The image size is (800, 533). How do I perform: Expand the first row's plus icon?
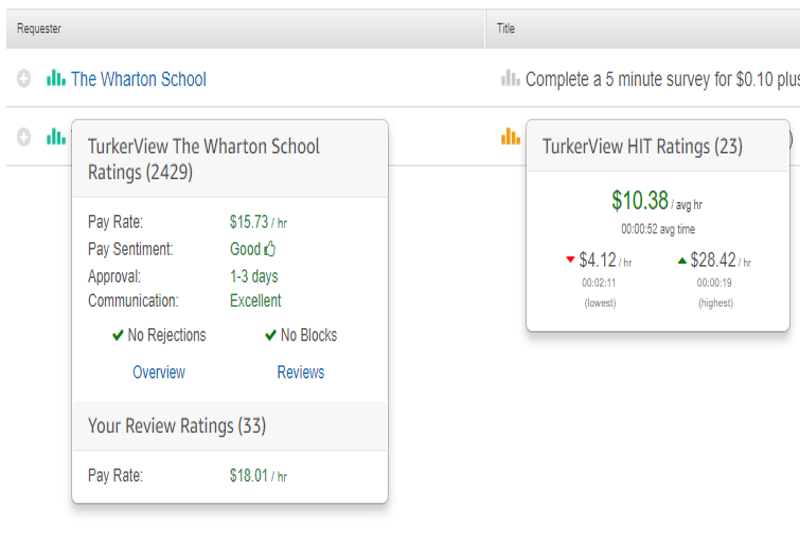24,79
